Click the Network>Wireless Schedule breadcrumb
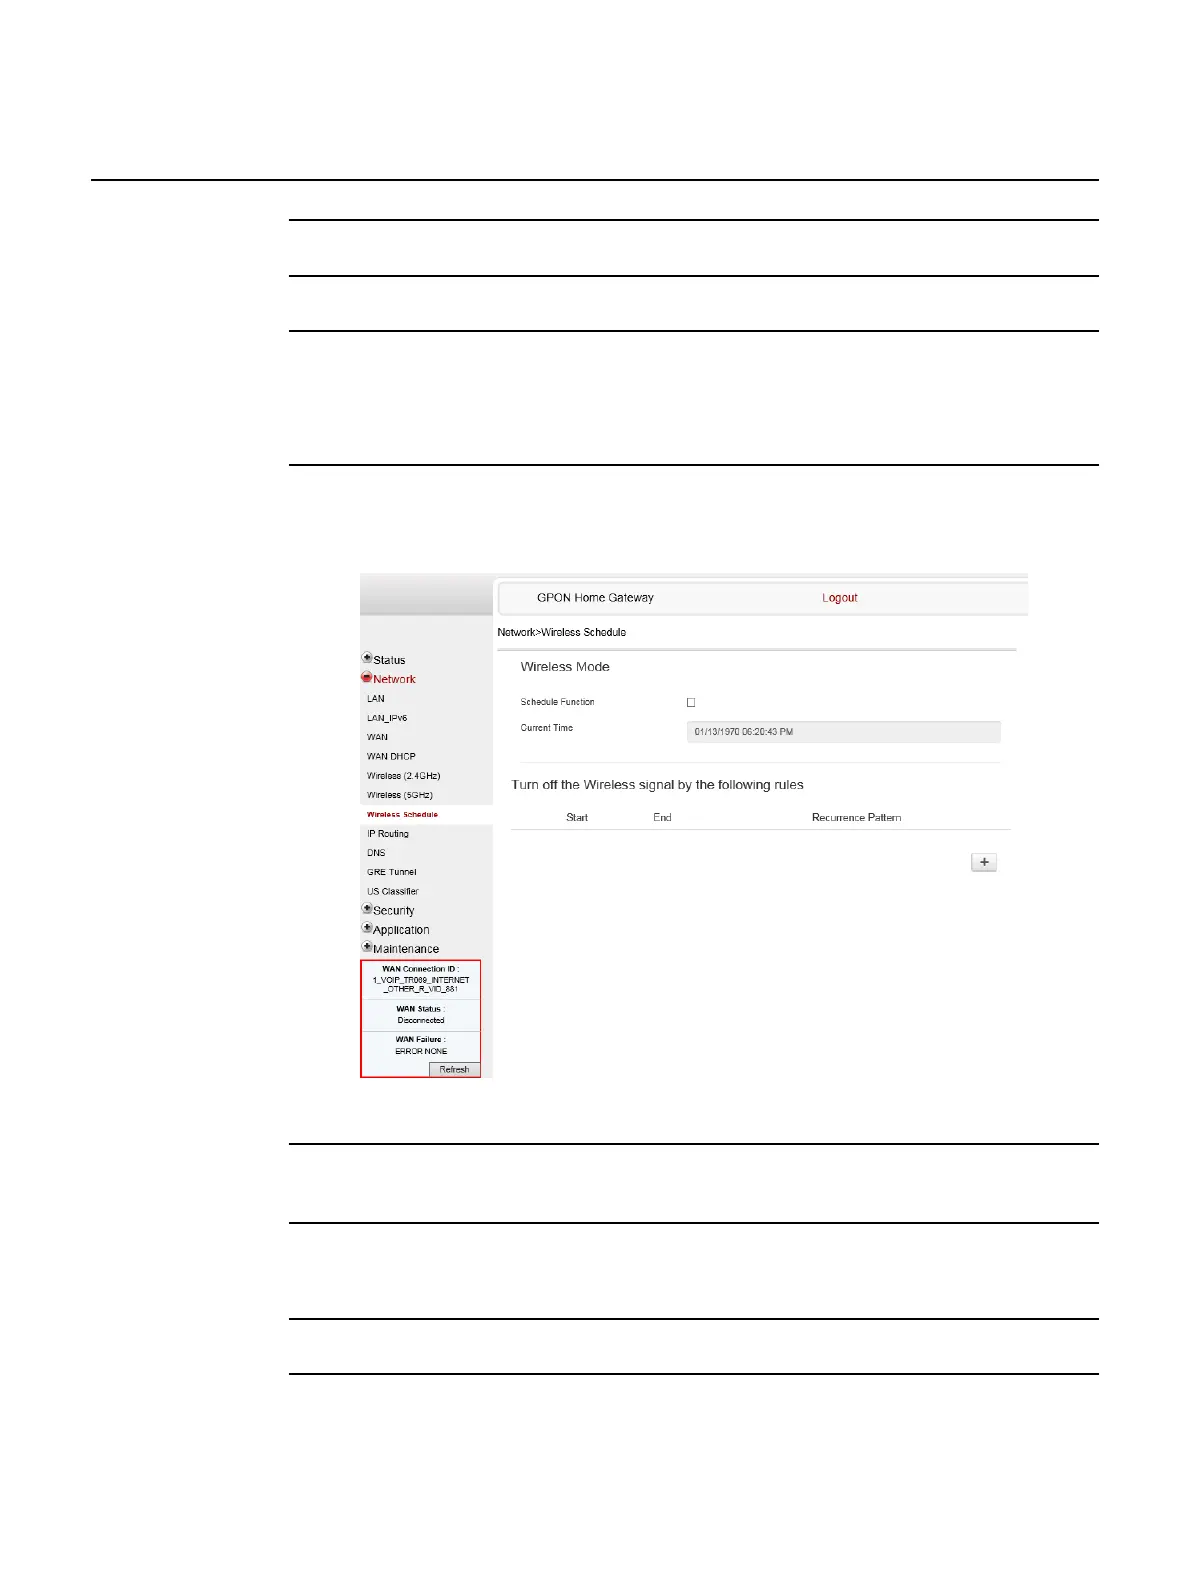The image size is (1190, 1584). pos(562,632)
